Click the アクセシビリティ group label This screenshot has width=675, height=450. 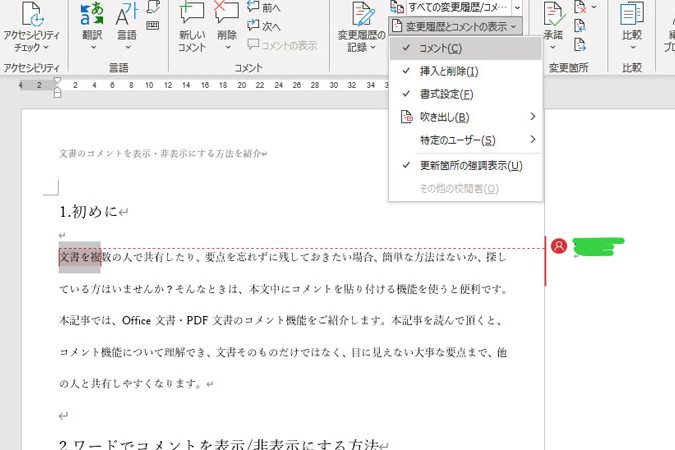31,68
